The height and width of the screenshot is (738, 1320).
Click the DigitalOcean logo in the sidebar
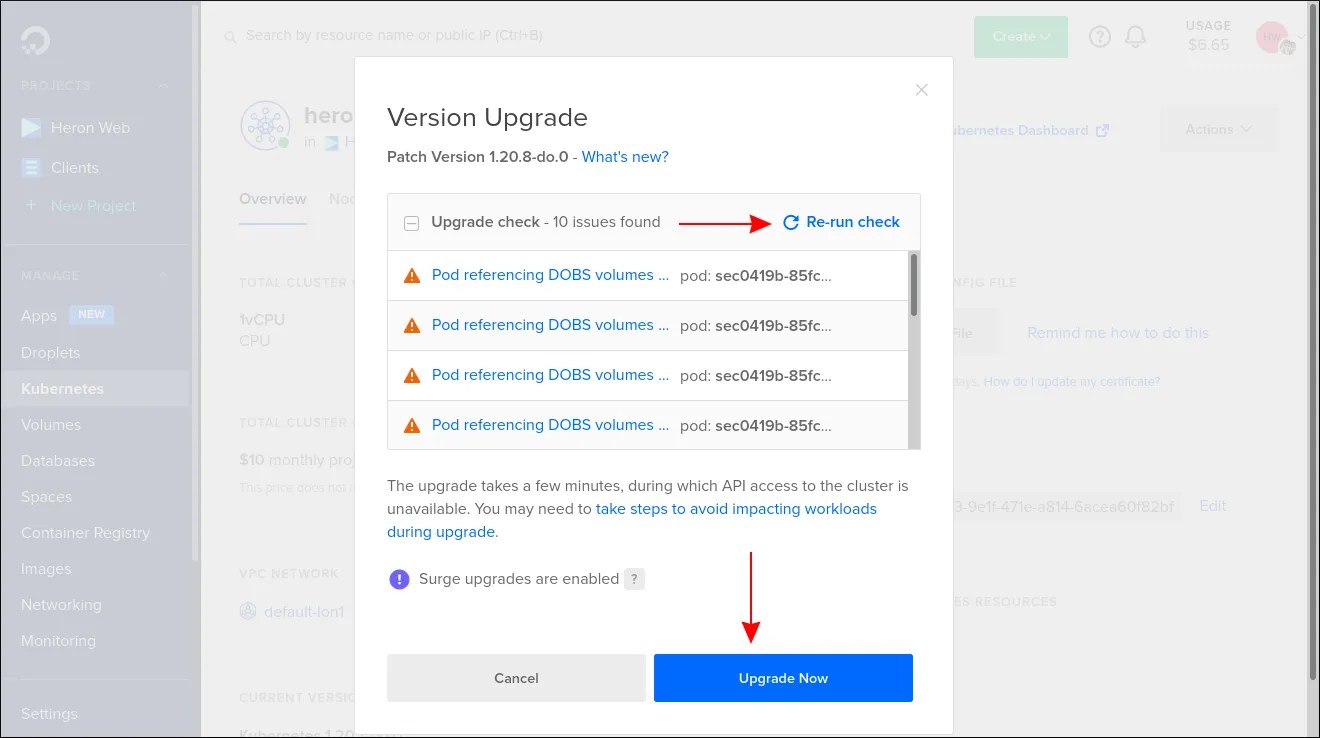[33, 40]
